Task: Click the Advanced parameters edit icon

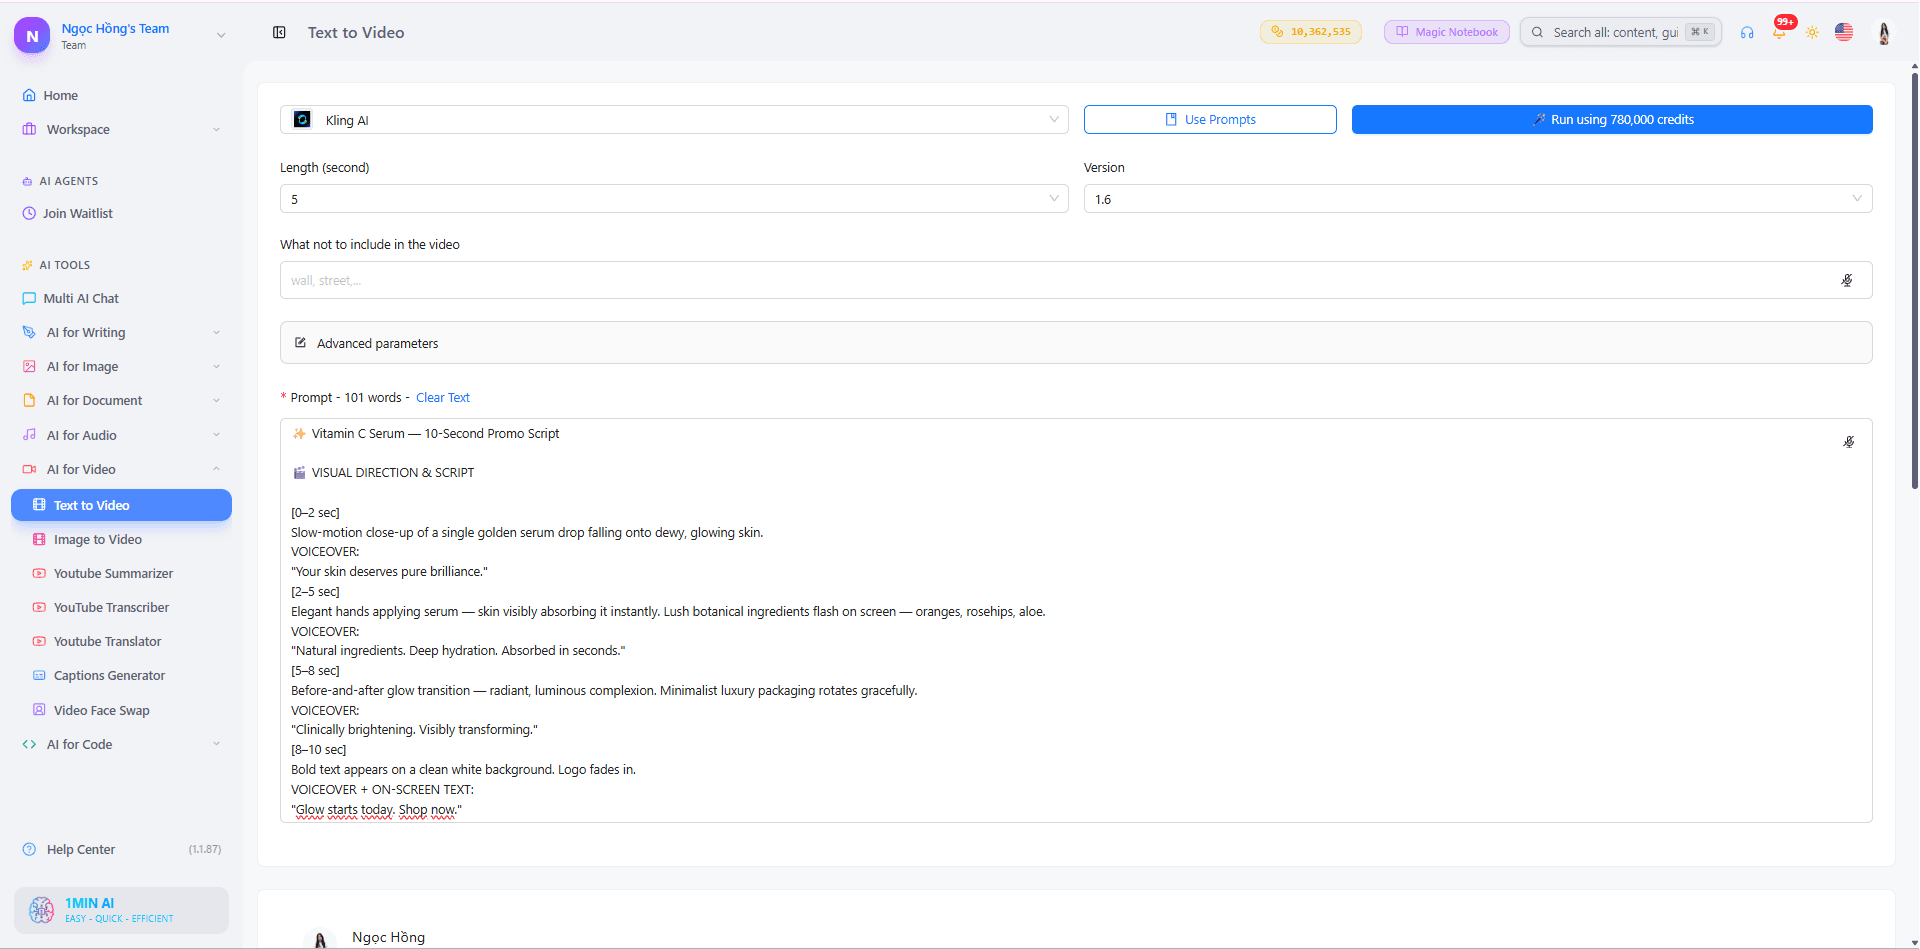Action: pyautogui.click(x=300, y=343)
